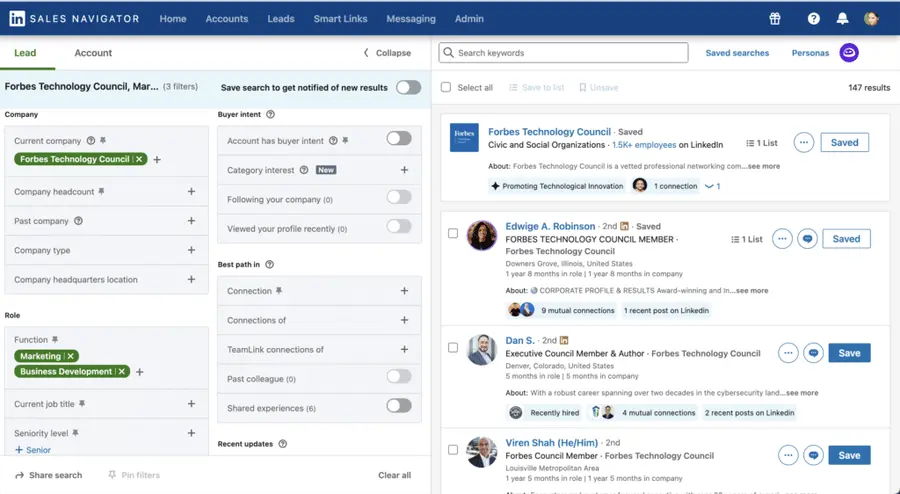Open notifications bell icon
This screenshot has width=900, height=494.
842,18
